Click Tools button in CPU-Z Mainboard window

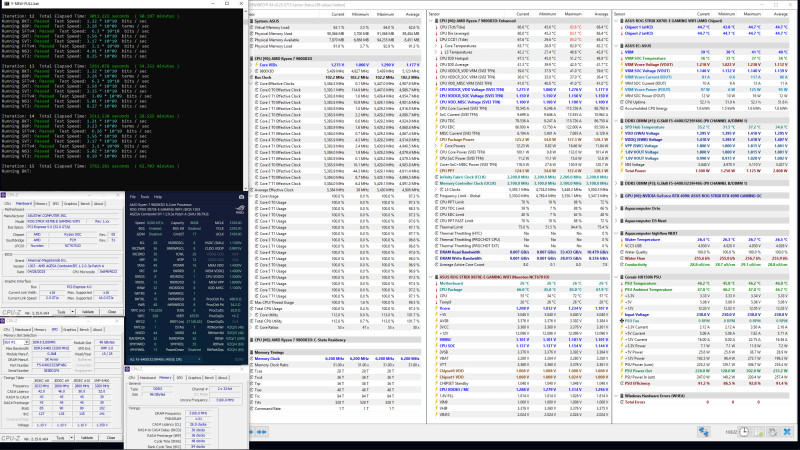click(x=61, y=312)
